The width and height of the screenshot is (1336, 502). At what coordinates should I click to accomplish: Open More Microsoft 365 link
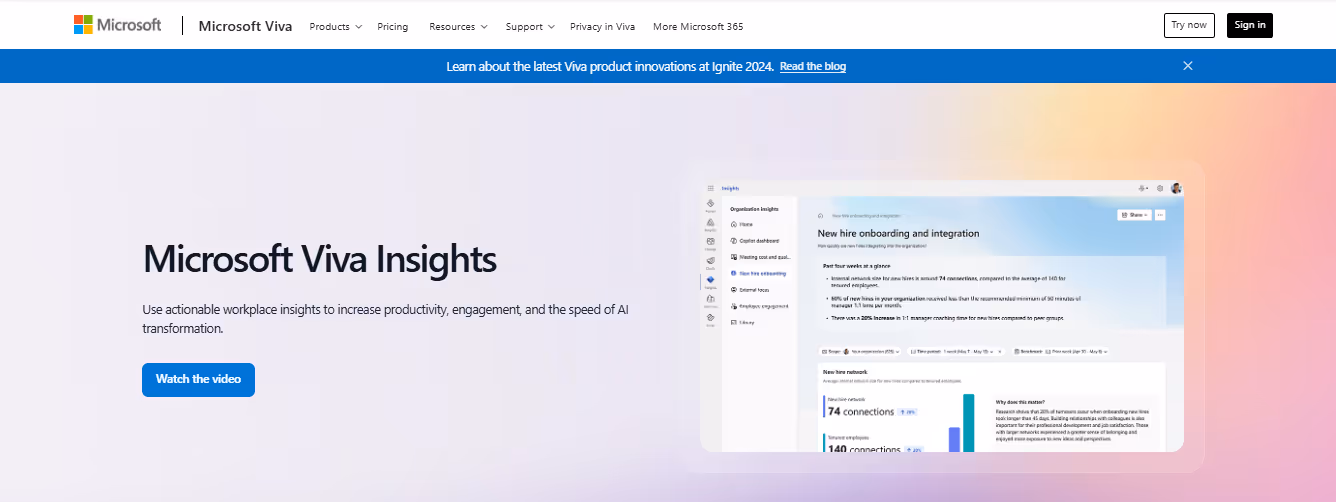coord(698,26)
